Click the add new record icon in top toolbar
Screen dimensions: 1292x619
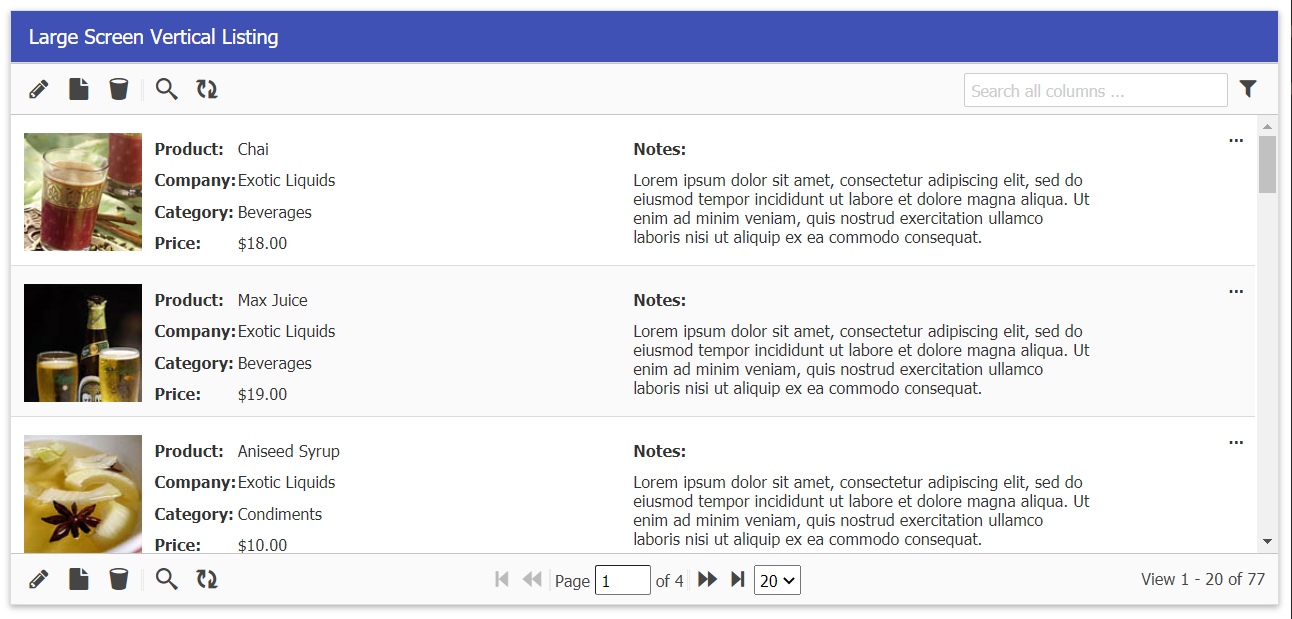(79, 90)
